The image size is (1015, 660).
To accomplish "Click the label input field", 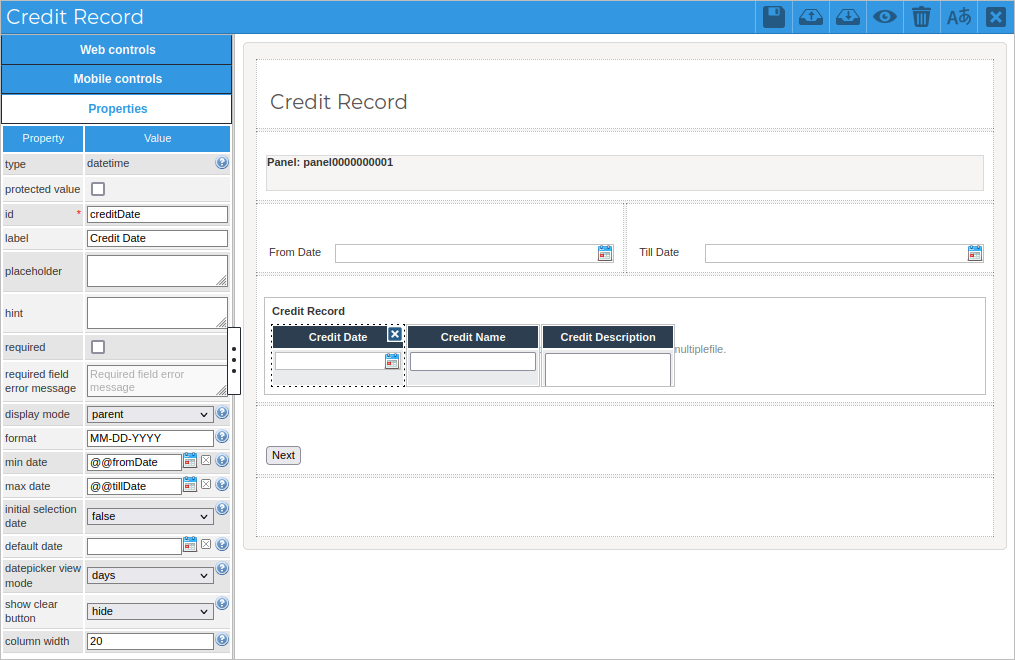I will coord(157,238).
